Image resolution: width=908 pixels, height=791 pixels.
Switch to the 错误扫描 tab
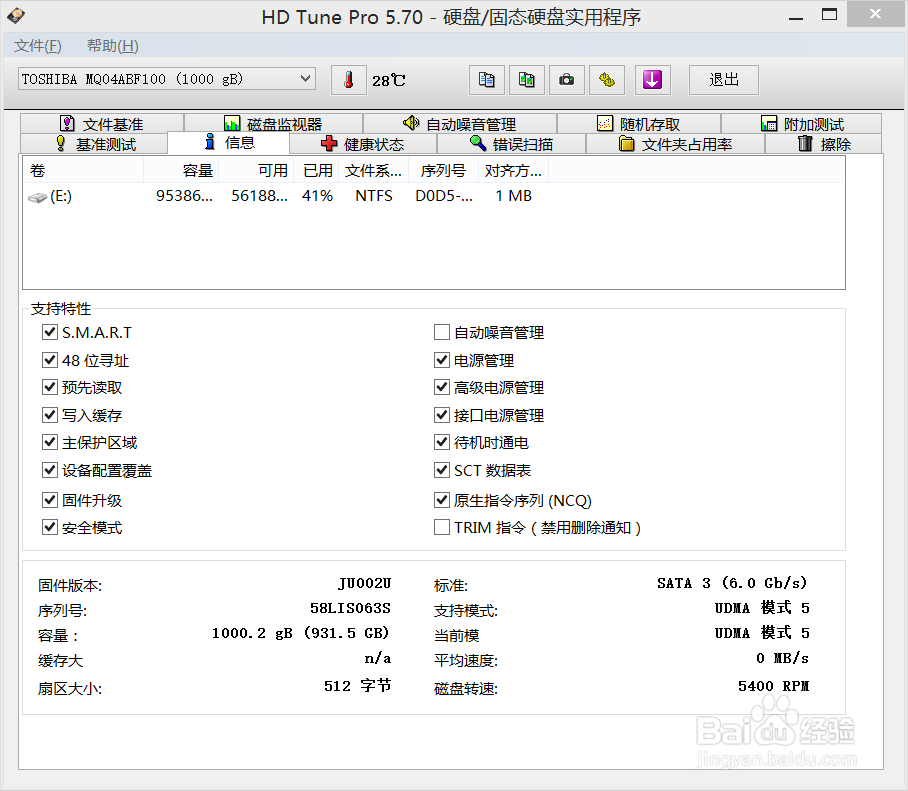pos(511,144)
